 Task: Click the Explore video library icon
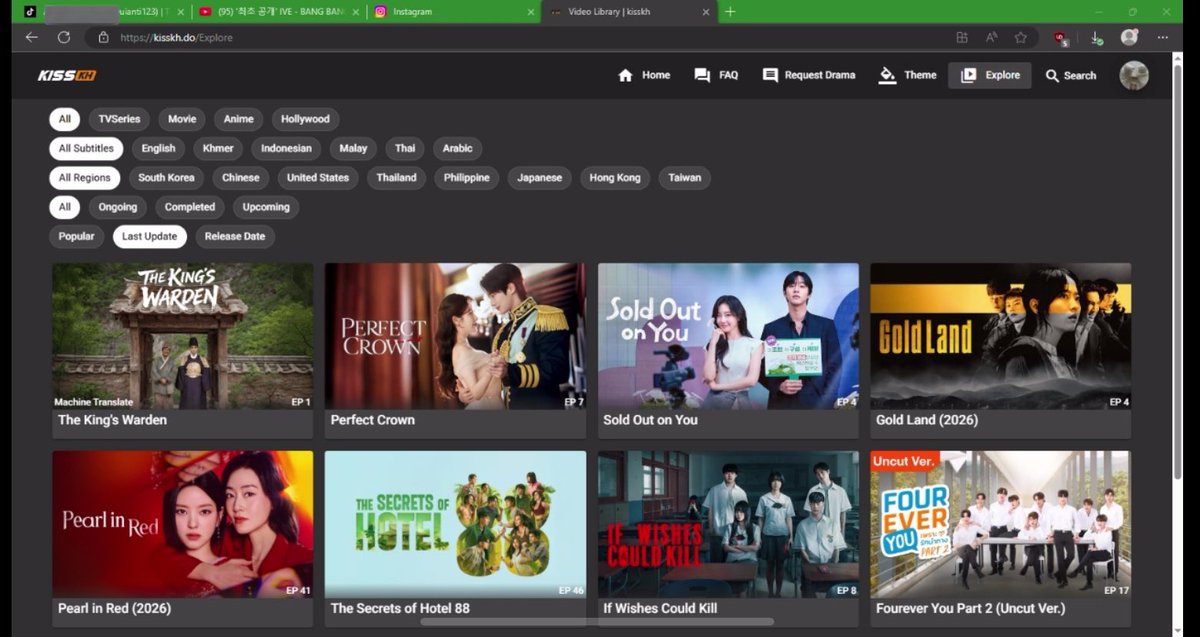(968, 75)
